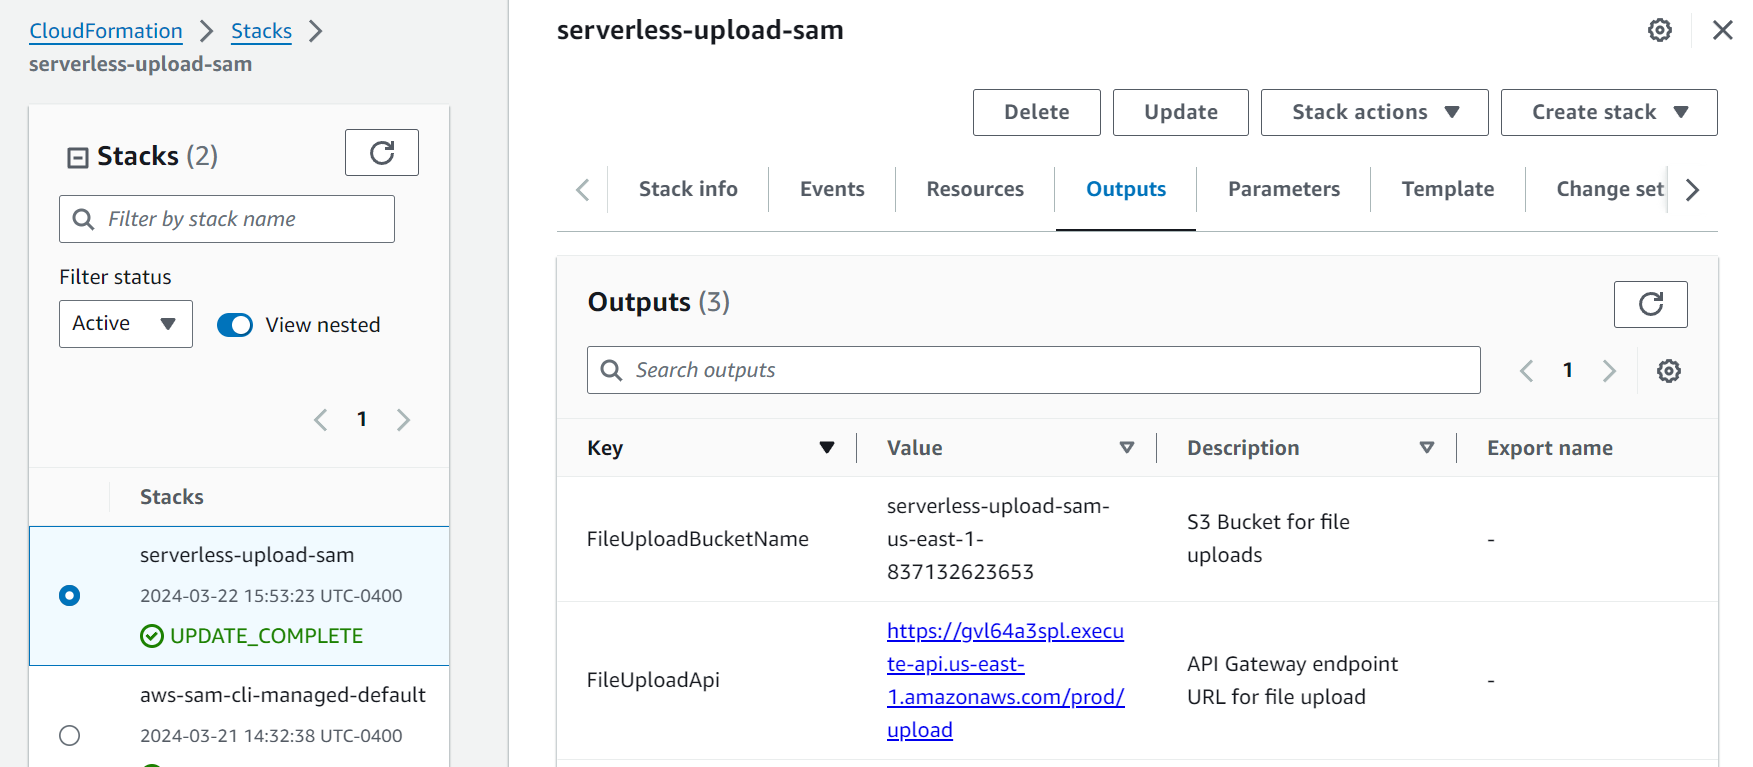This screenshot has height=767, width=1753.
Task: Click the Search outputs field
Action: (1033, 370)
